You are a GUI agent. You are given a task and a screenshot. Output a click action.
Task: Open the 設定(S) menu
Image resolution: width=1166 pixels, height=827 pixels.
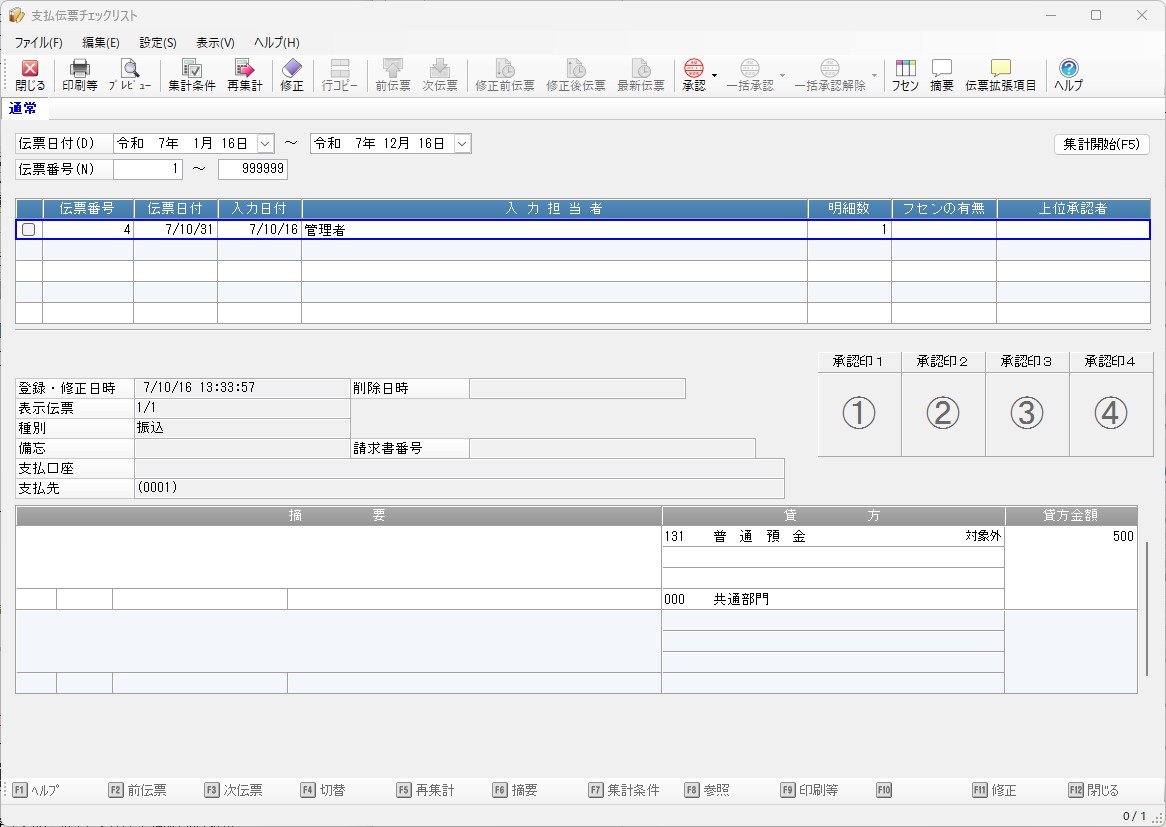point(158,43)
